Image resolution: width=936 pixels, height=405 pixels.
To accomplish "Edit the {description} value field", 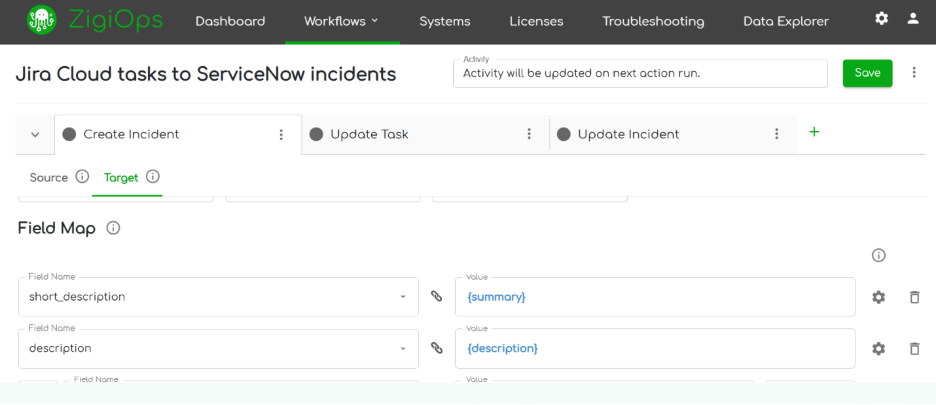I will [655, 348].
